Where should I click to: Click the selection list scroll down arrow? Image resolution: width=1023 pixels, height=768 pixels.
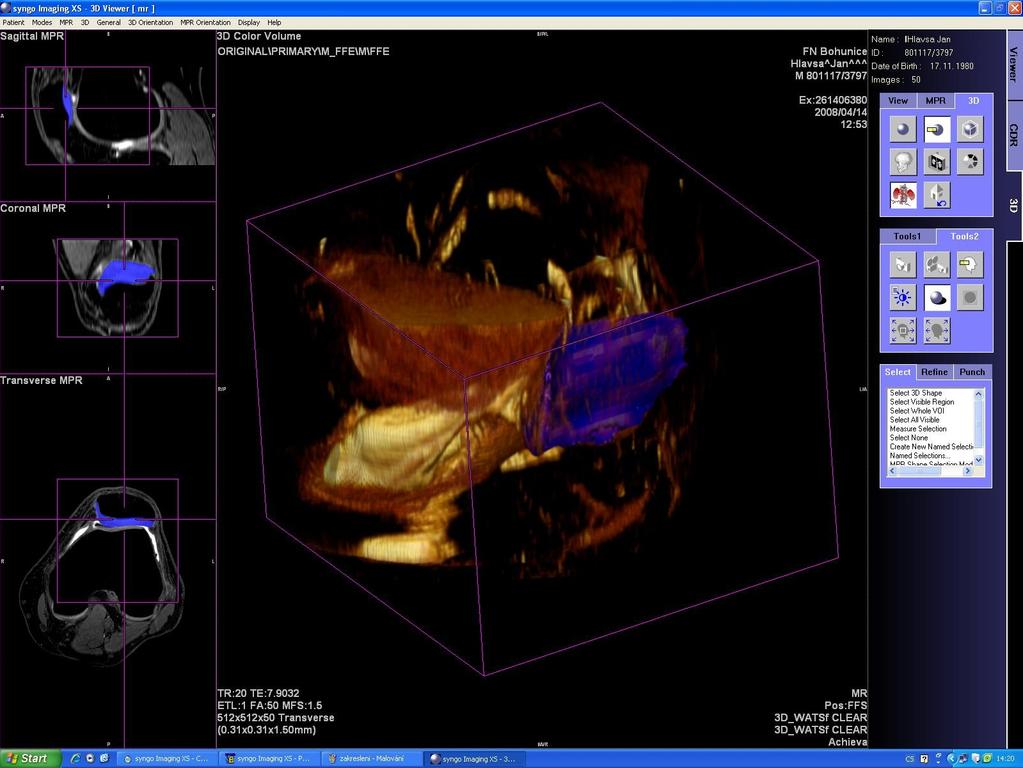click(979, 460)
